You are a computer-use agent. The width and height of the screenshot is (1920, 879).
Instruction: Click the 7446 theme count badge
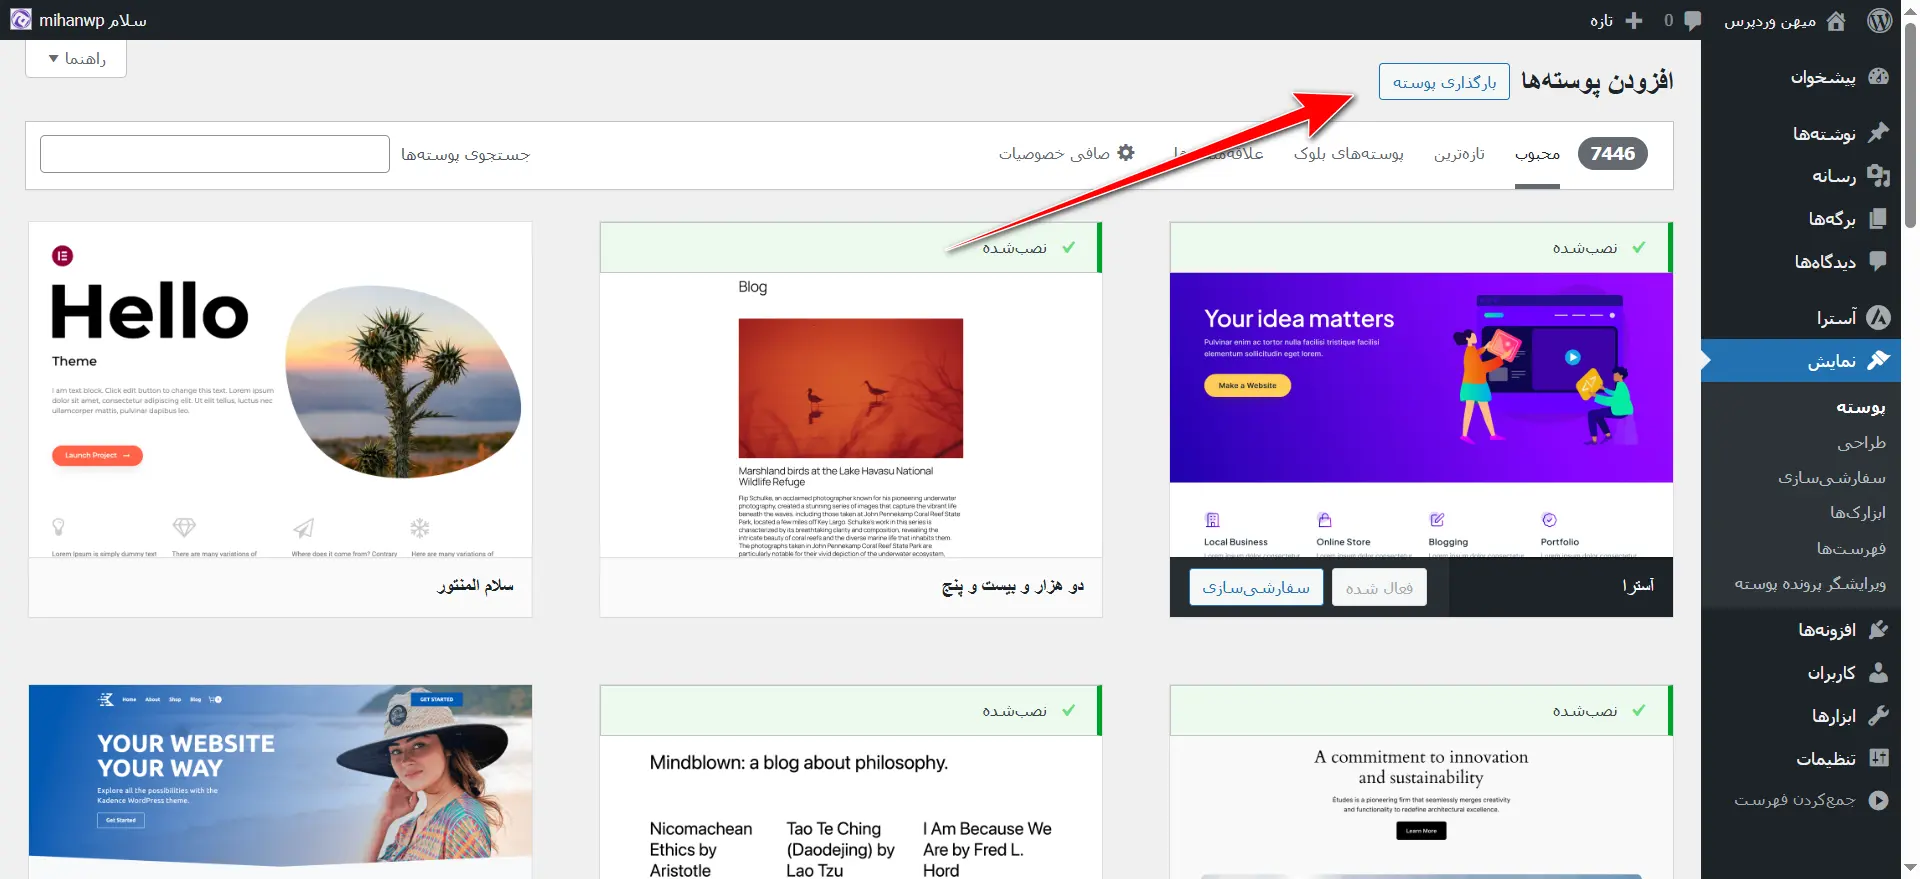(x=1612, y=154)
